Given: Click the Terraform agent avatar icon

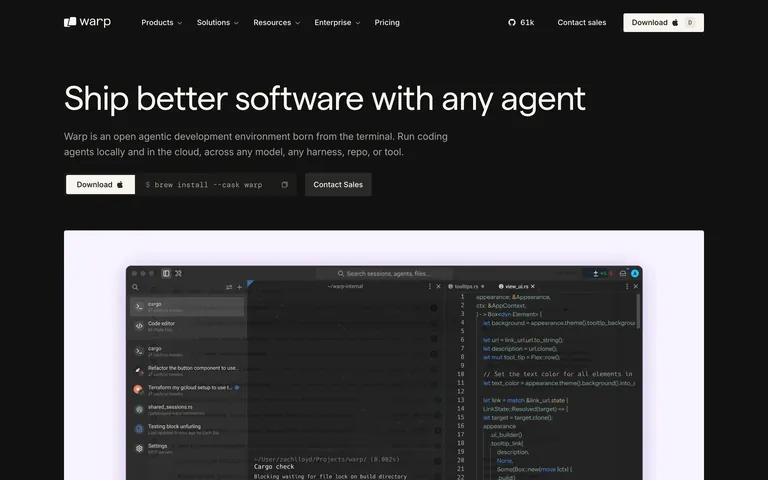Looking at the screenshot, I should [x=138, y=389].
